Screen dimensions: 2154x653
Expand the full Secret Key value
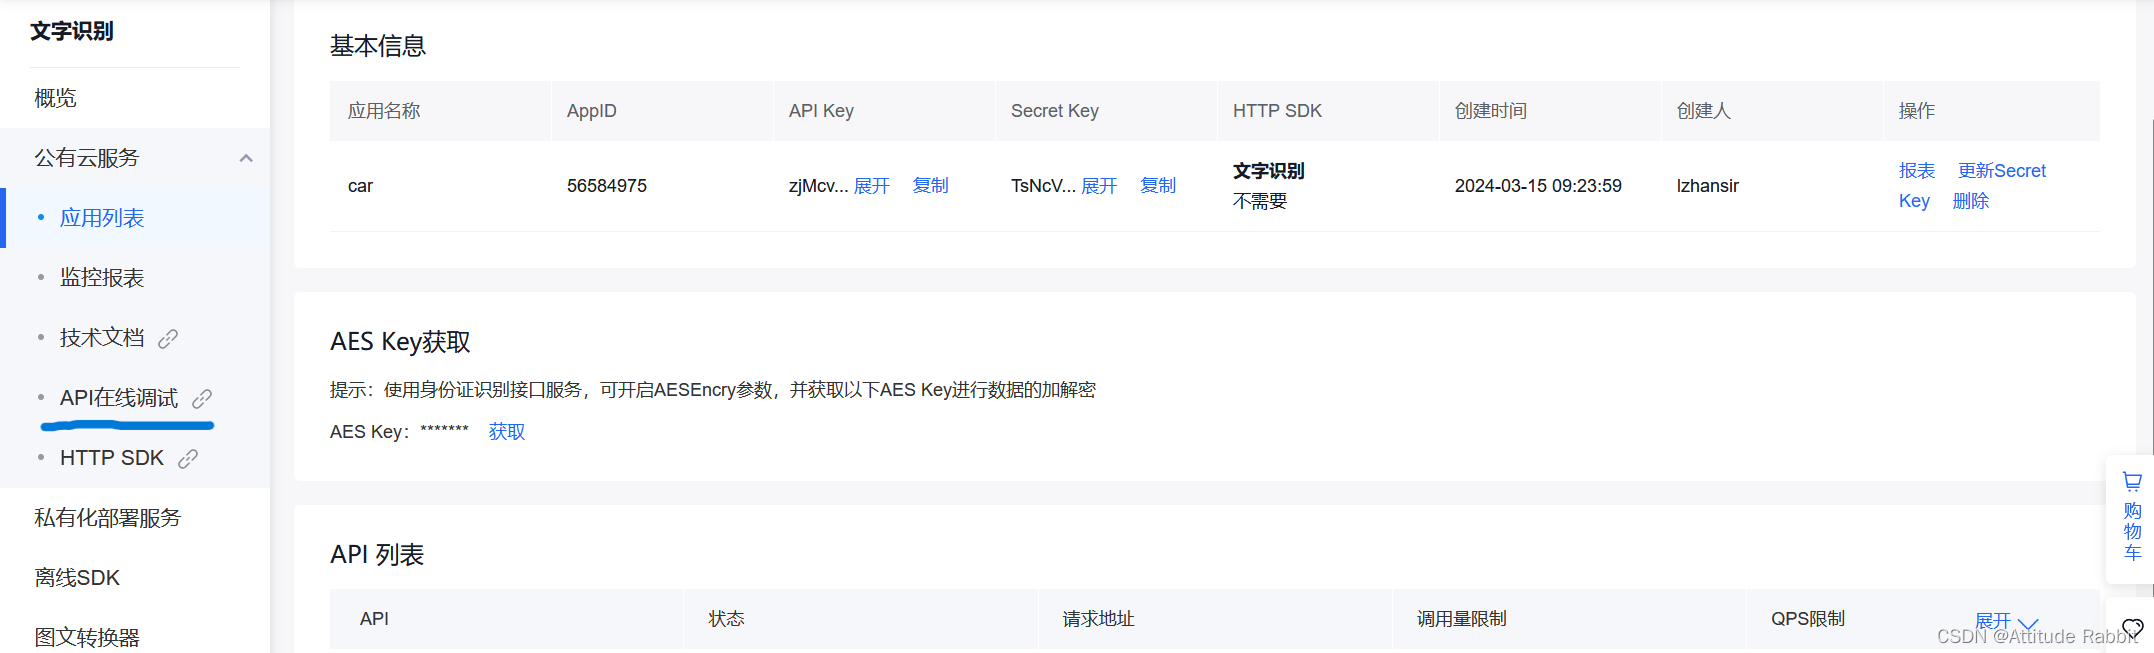coord(1099,186)
